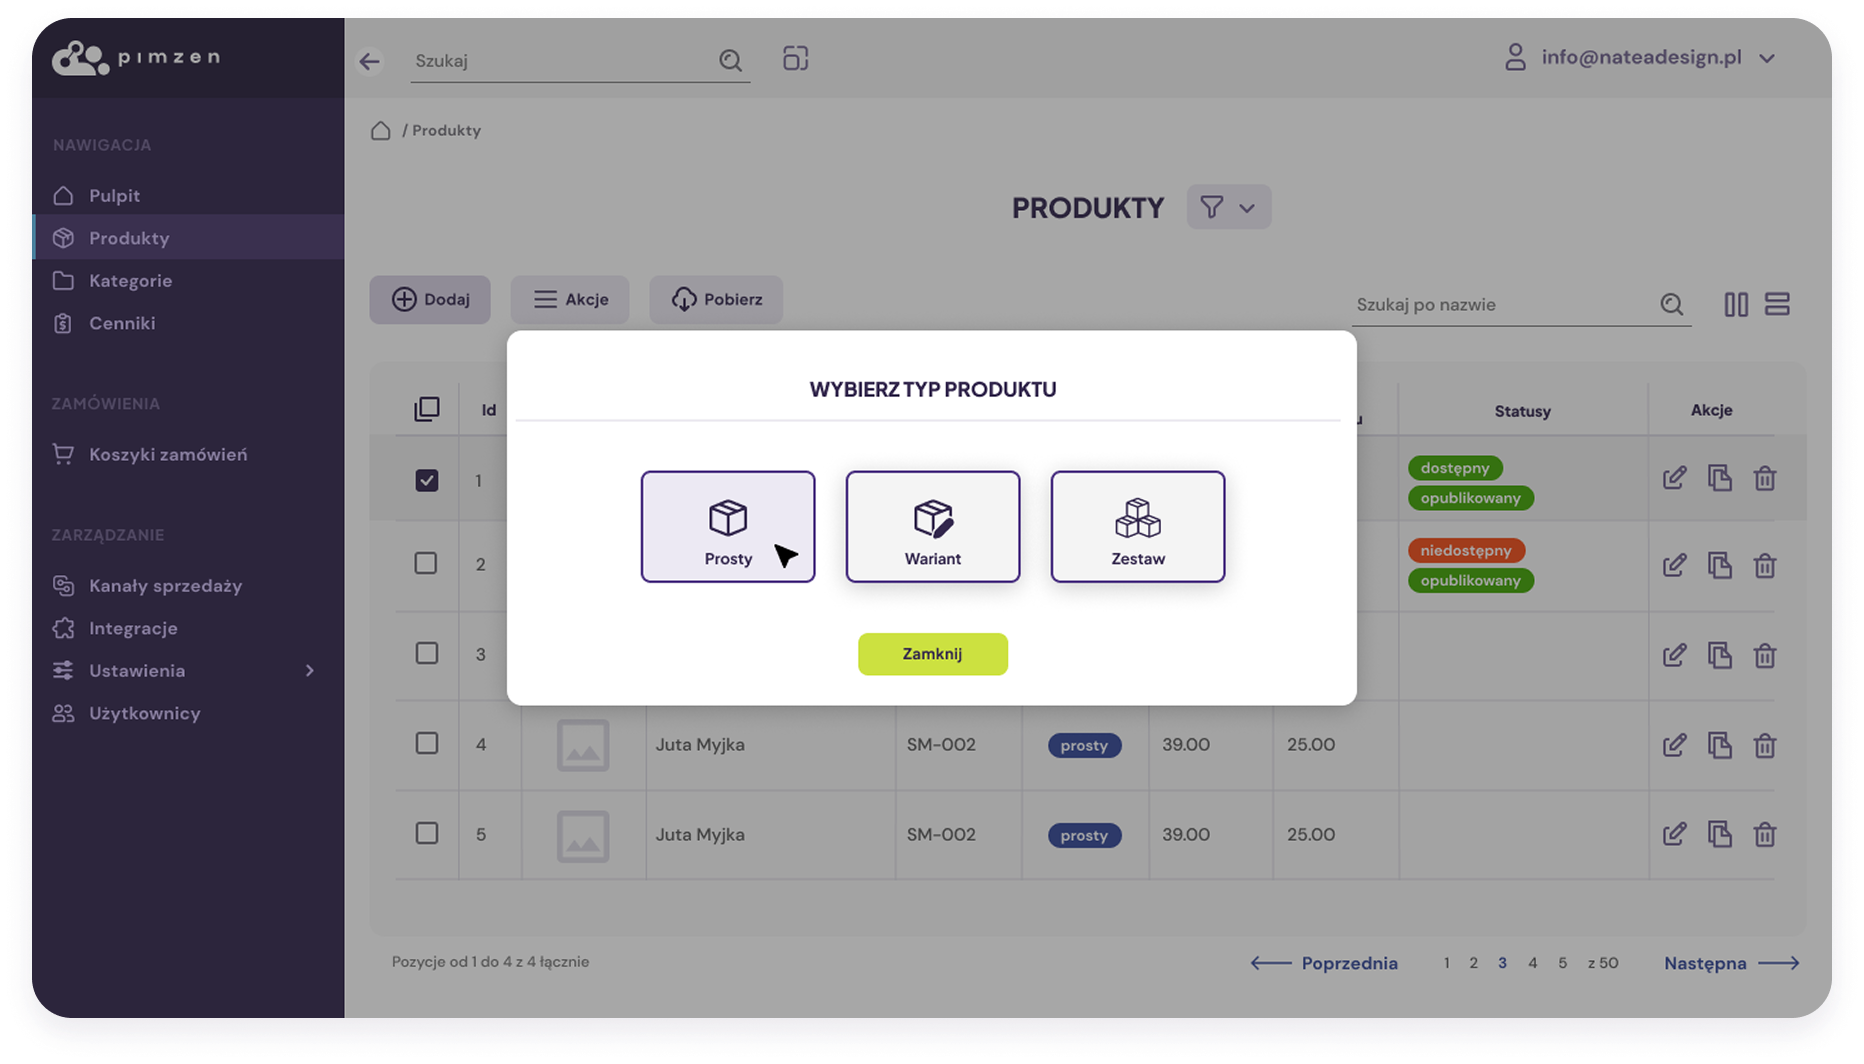Delete product in row 5
1864x1064 pixels.
[1765, 834]
